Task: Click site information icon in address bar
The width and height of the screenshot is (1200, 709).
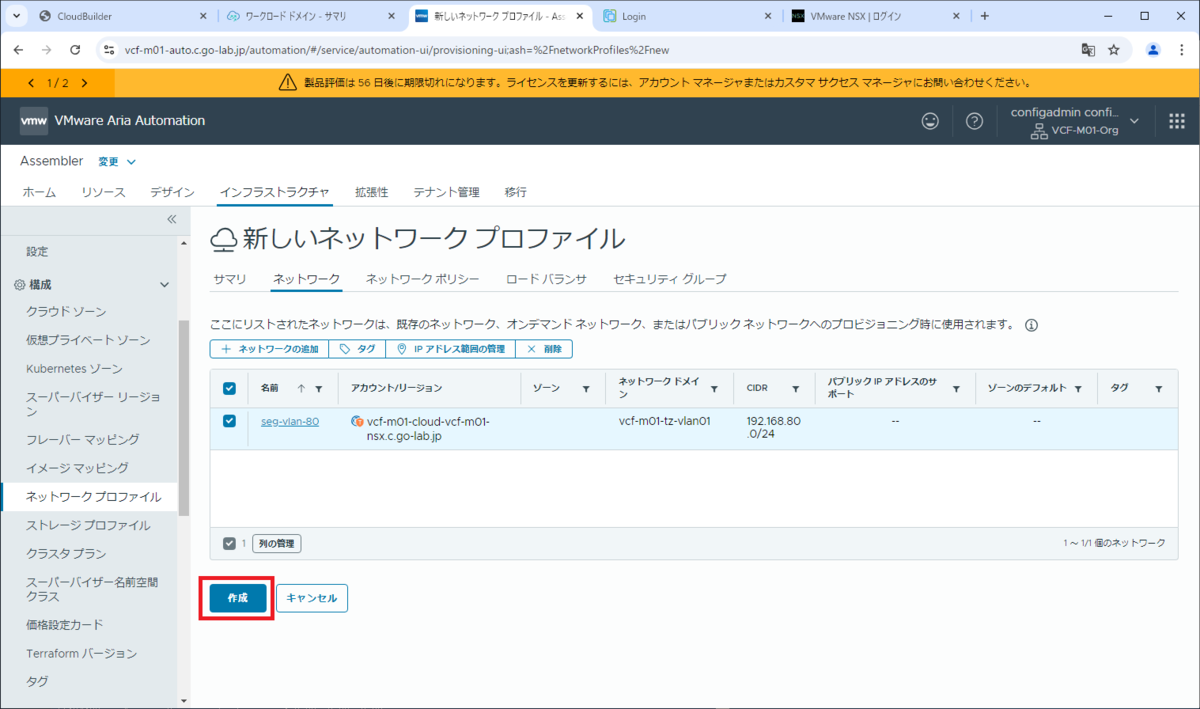Action: [109, 49]
